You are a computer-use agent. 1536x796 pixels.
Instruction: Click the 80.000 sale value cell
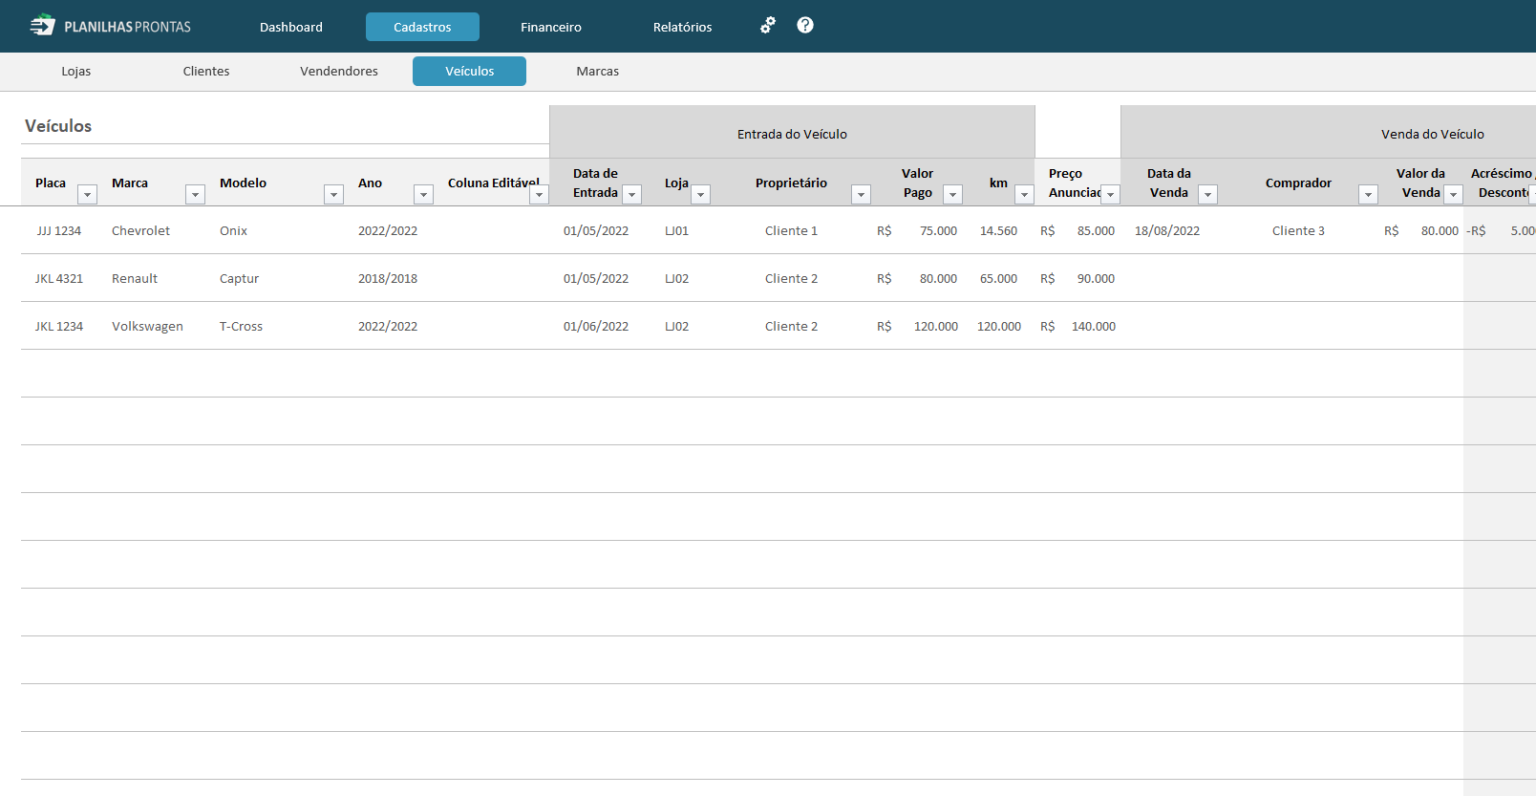point(1439,231)
